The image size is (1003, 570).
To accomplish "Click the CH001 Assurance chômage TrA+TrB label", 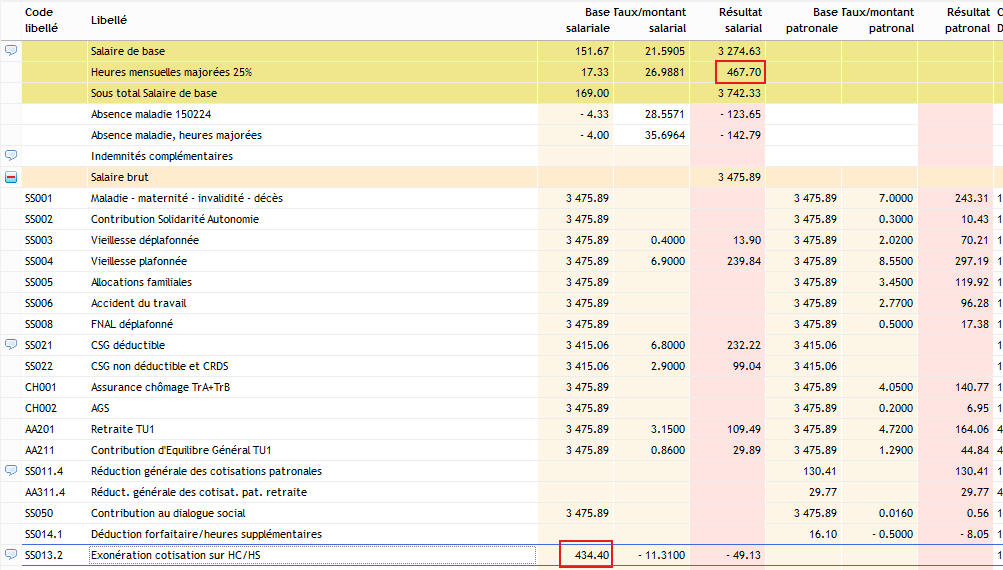I will click(x=167, y=387).
